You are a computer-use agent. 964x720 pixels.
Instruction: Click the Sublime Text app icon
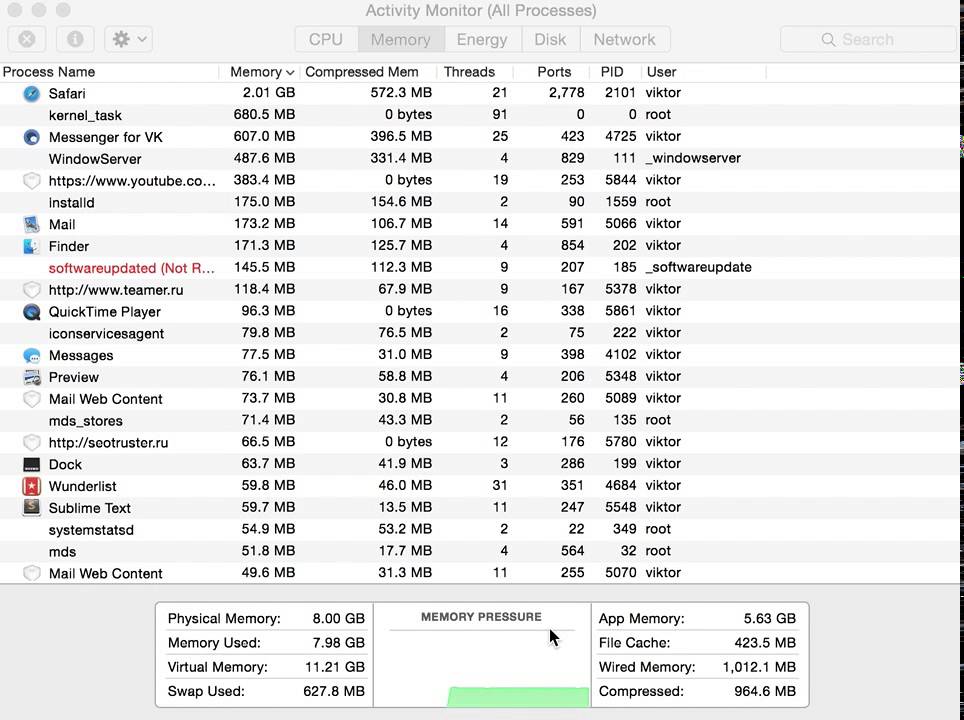(x=31, y=508)
